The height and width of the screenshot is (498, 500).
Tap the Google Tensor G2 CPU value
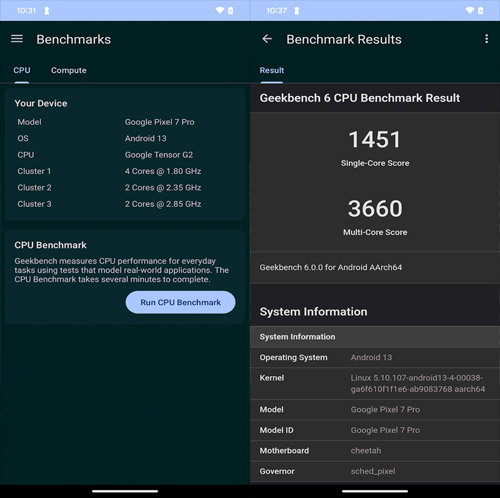(x=159, y=155)
